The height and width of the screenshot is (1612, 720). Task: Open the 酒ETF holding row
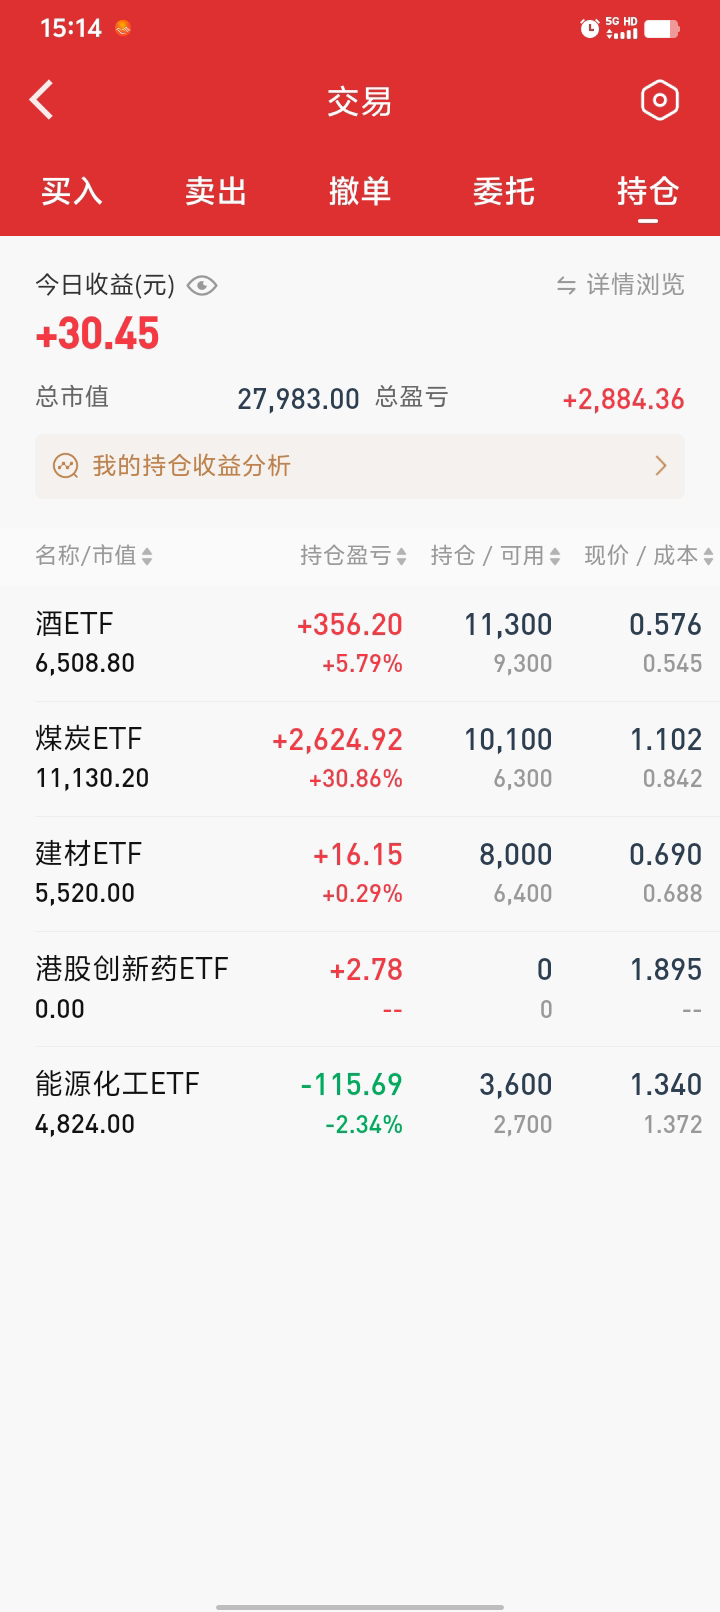point(360,643)
